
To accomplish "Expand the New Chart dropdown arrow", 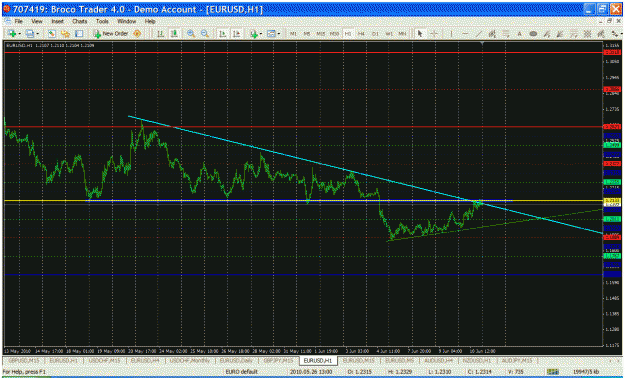I will pyautogui.click(x=19, y=34).
